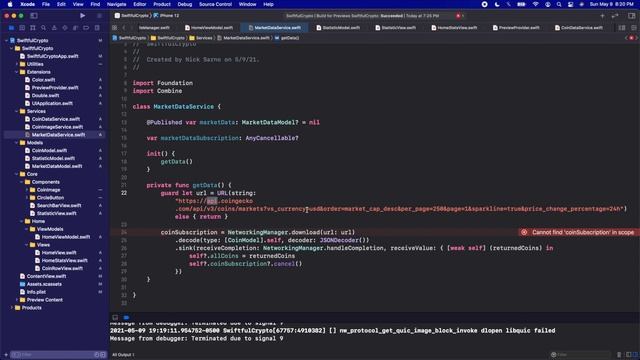Click the plus button at navigator bottom
The height and width of the screenshot is (360, 640).
pos(6,355)
